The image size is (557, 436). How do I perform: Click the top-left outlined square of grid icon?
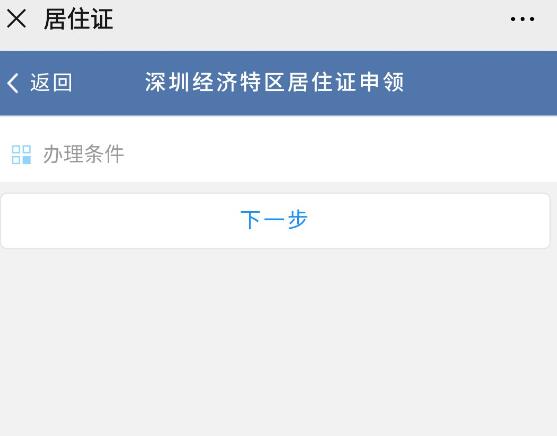(x=16, y=149)
